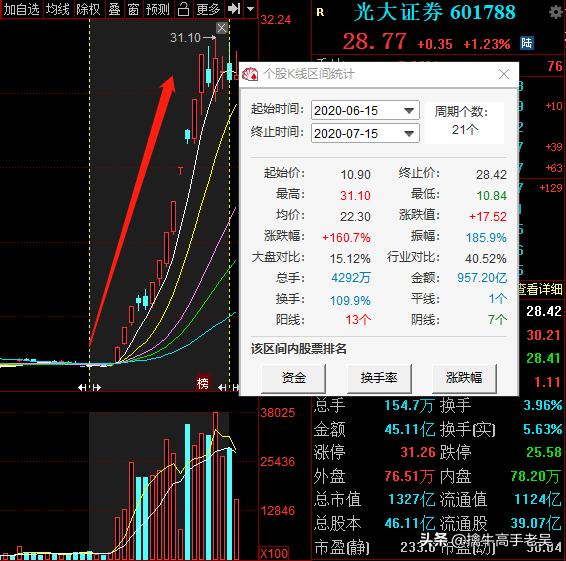
Task: Close the 个股K线区间统计 dialog
Action: 504,74
